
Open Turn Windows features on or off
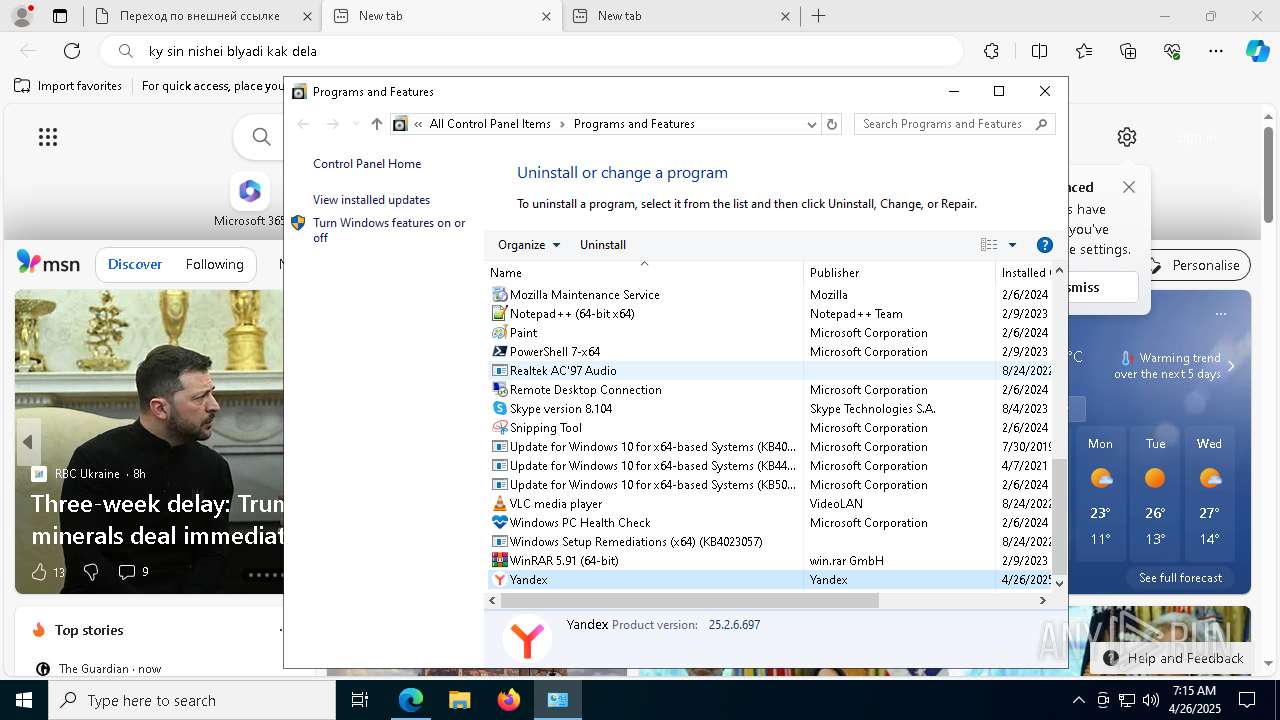tap(389, 230)
